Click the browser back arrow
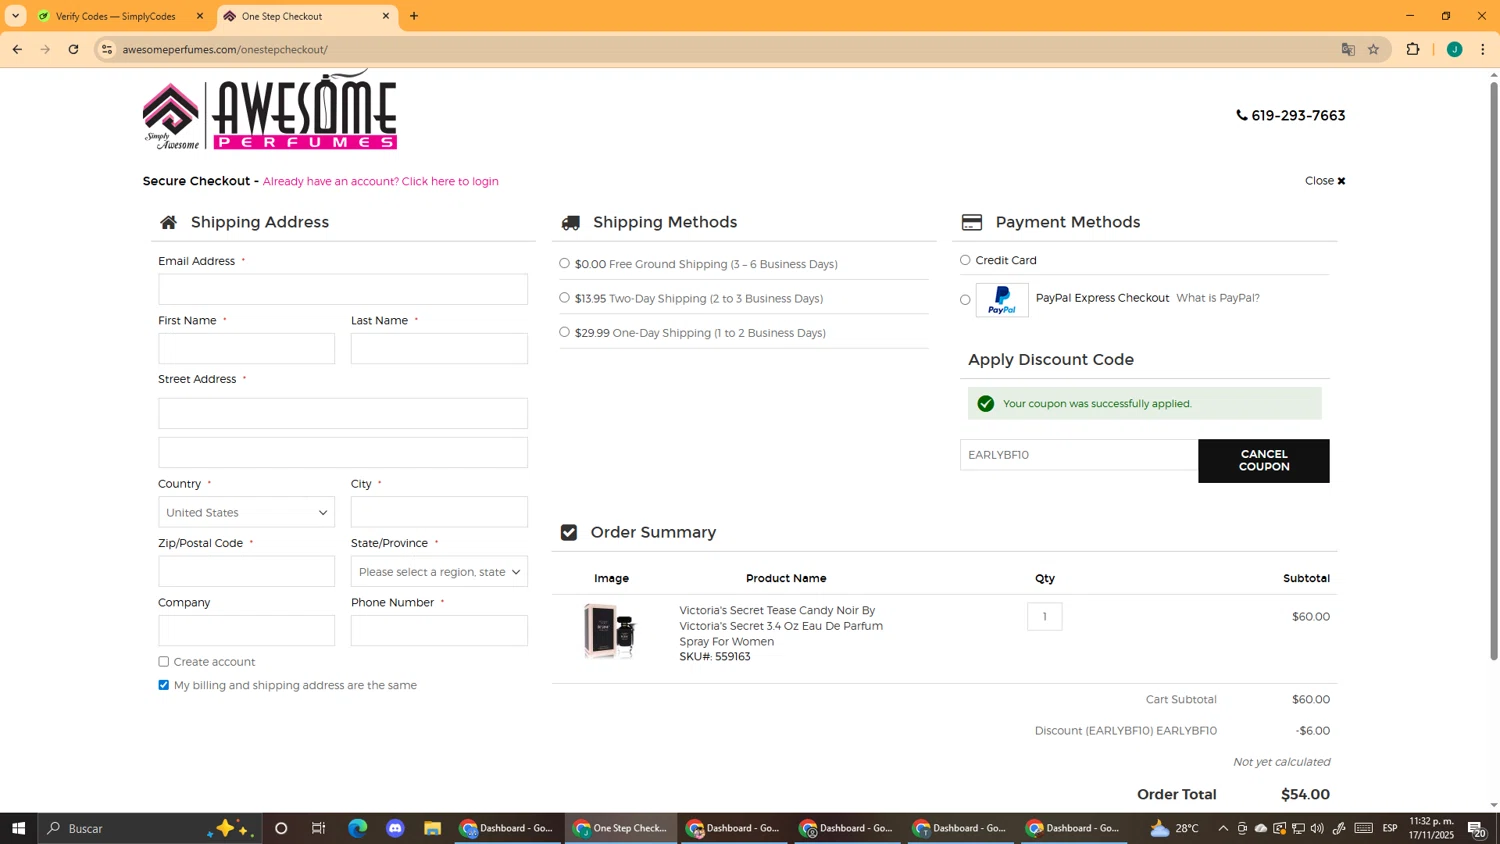 (17, 49)
